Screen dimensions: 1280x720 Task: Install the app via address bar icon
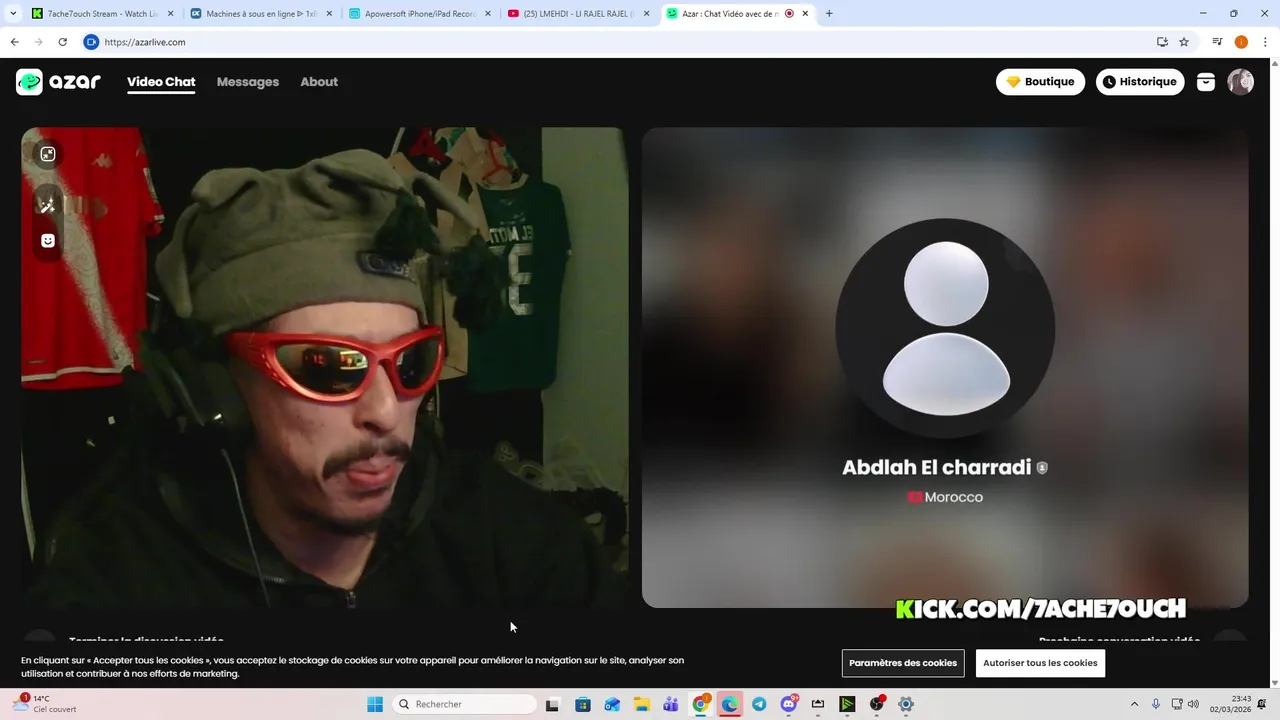(x=1162, y=42)
